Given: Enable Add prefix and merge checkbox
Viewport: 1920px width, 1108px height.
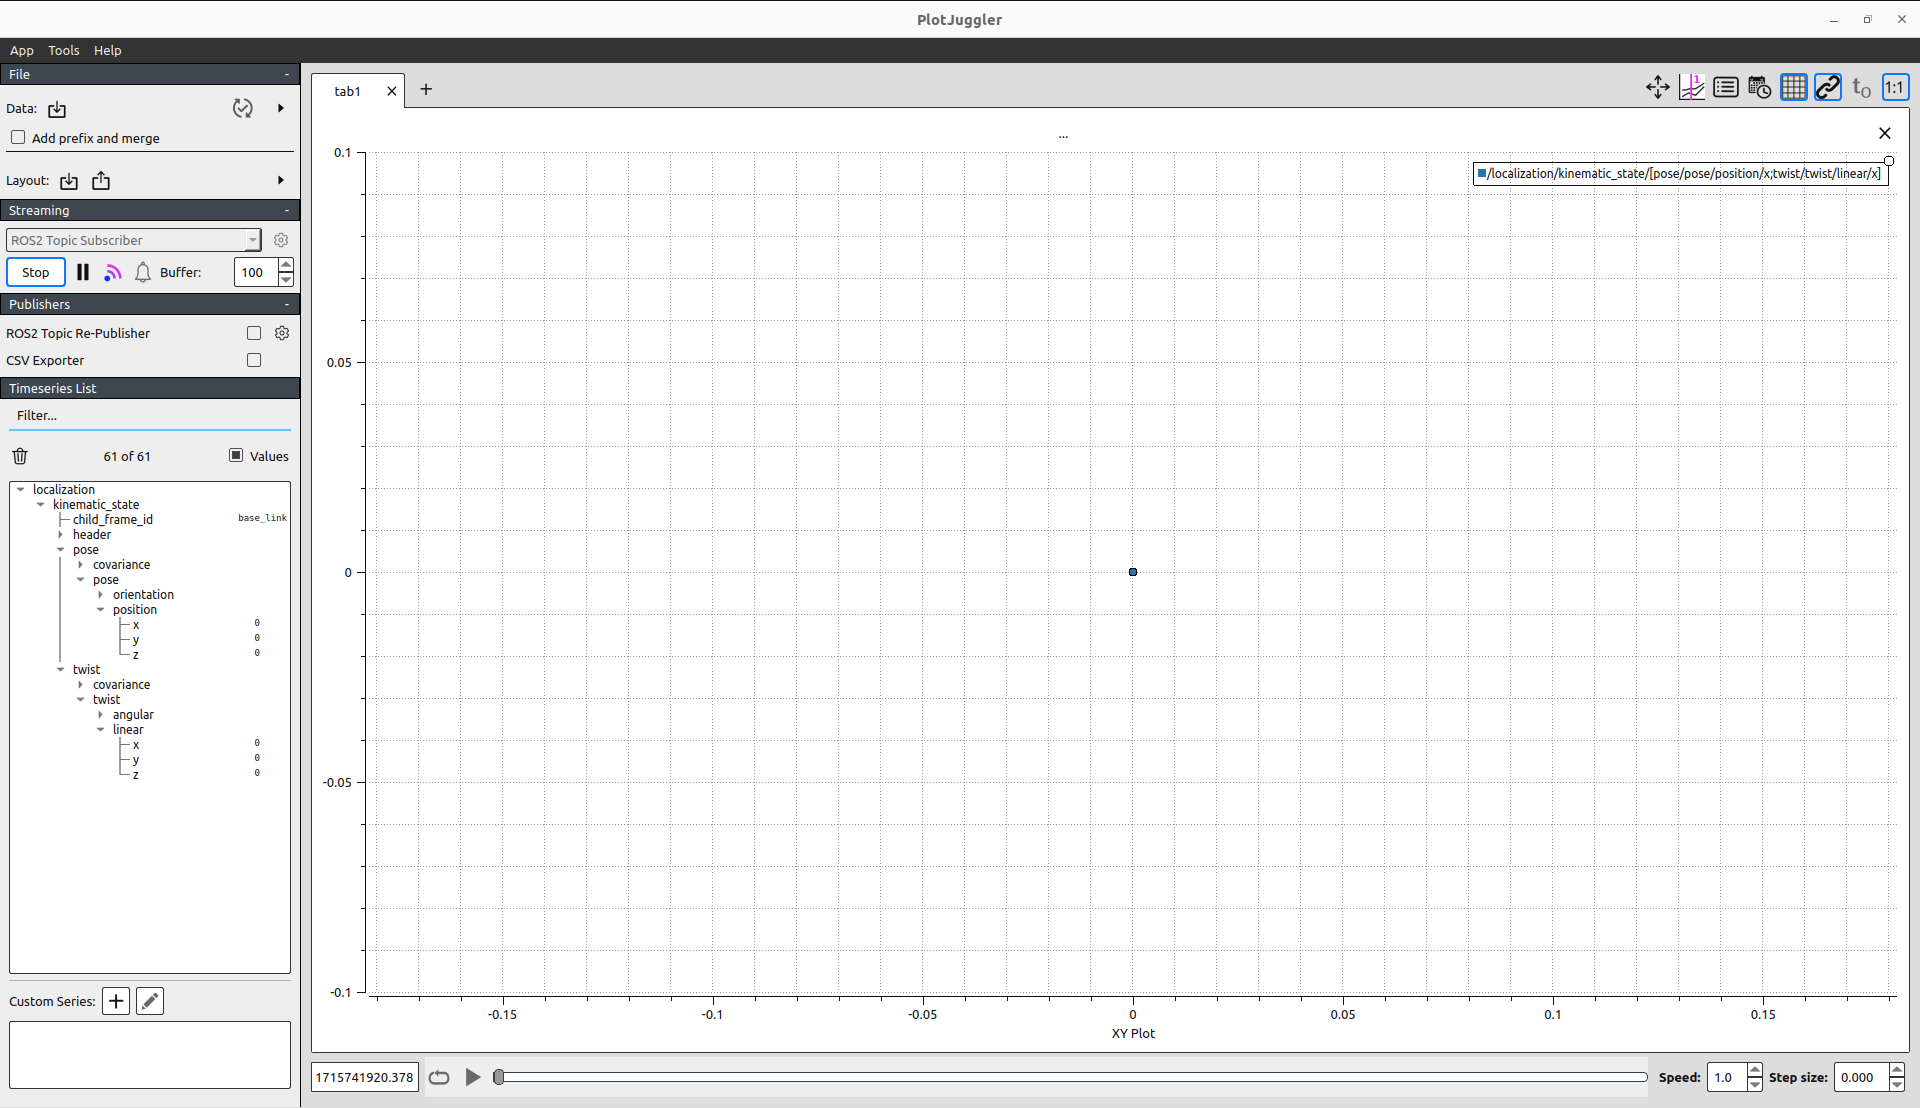Looking at the screenshot, I should tap(18, 138).
